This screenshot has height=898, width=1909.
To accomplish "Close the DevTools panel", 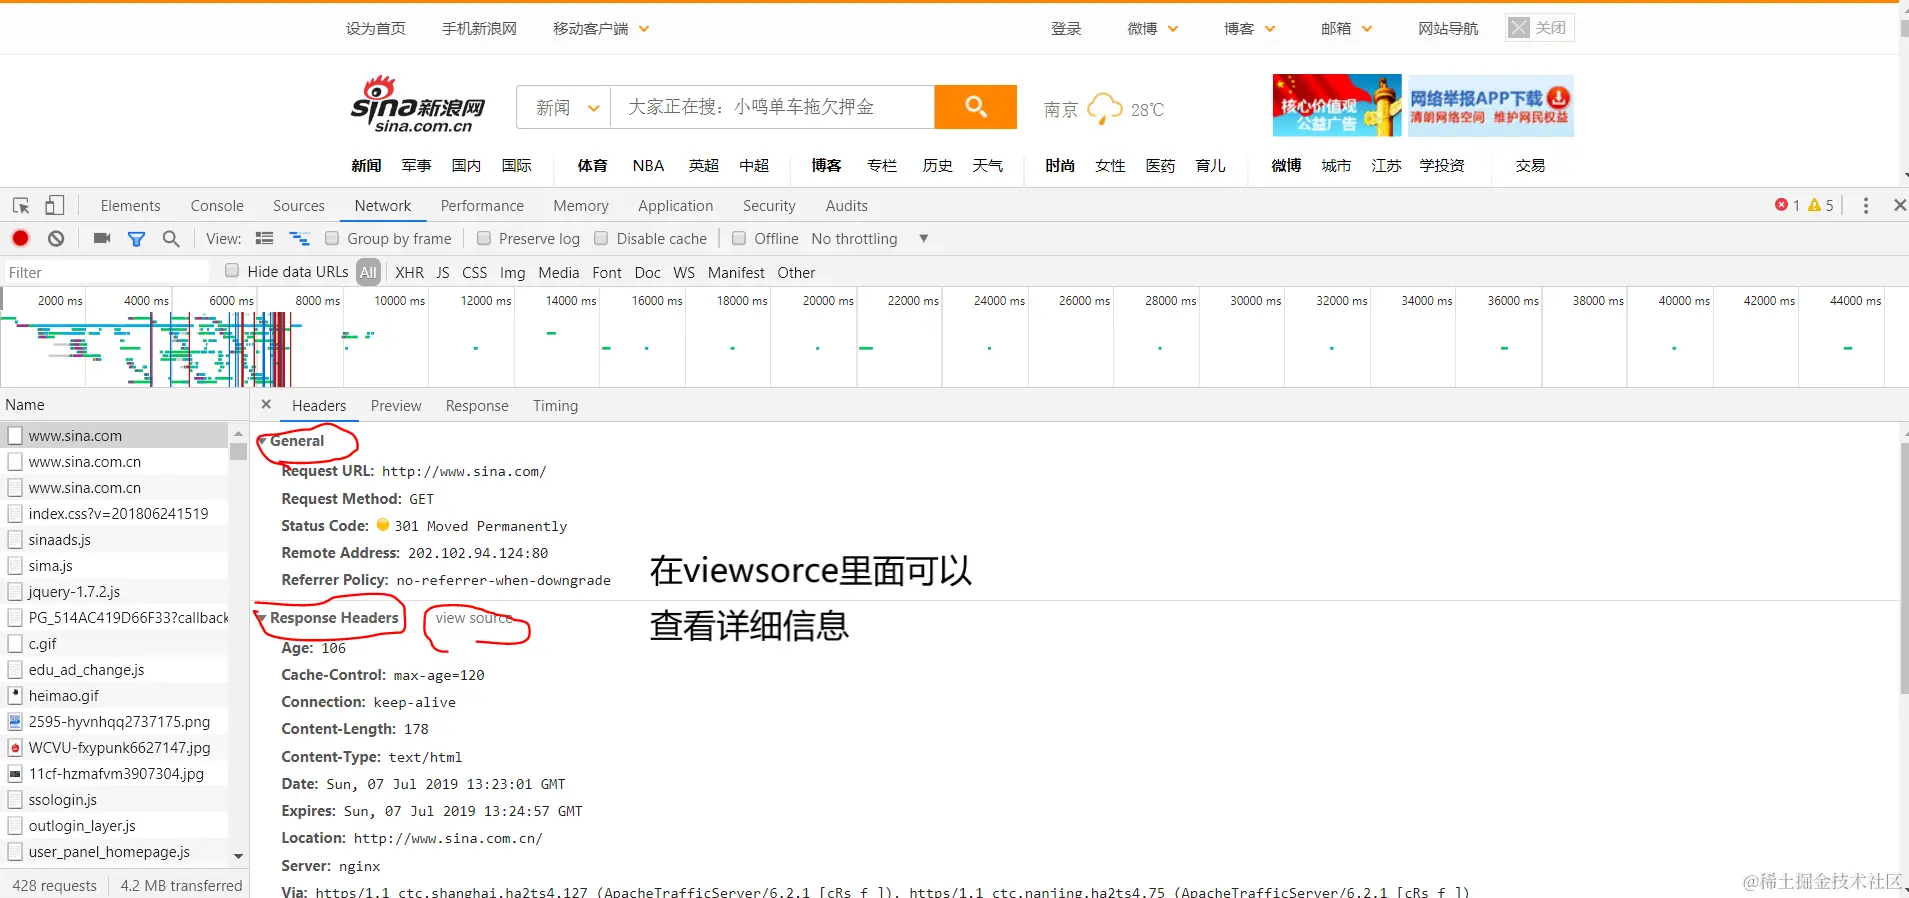I will (x=1899, y=205).
